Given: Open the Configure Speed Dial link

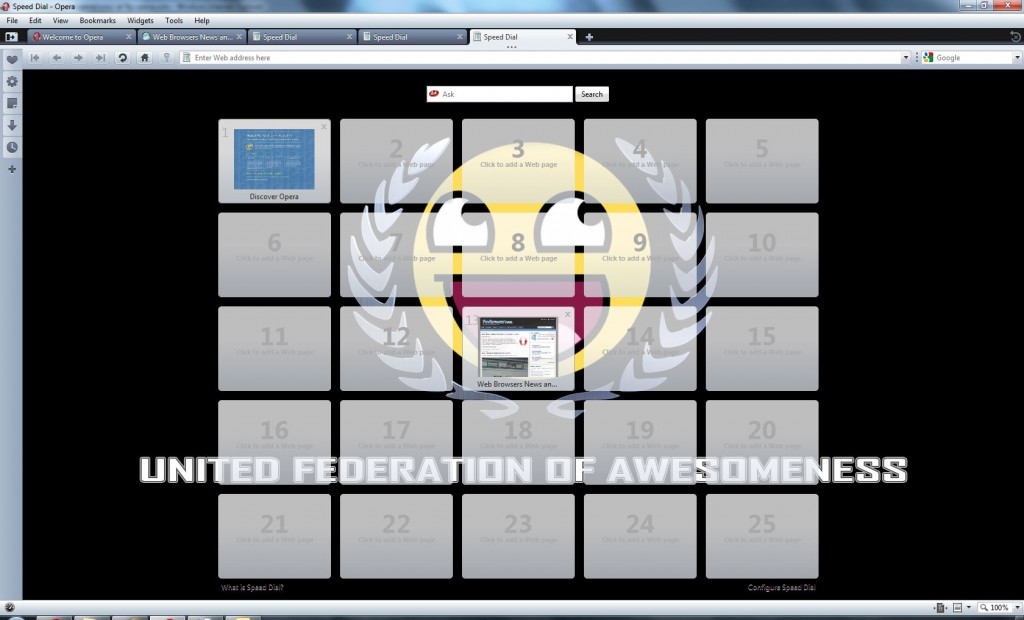Looking at the screenshot, I should tap(782, 588).
